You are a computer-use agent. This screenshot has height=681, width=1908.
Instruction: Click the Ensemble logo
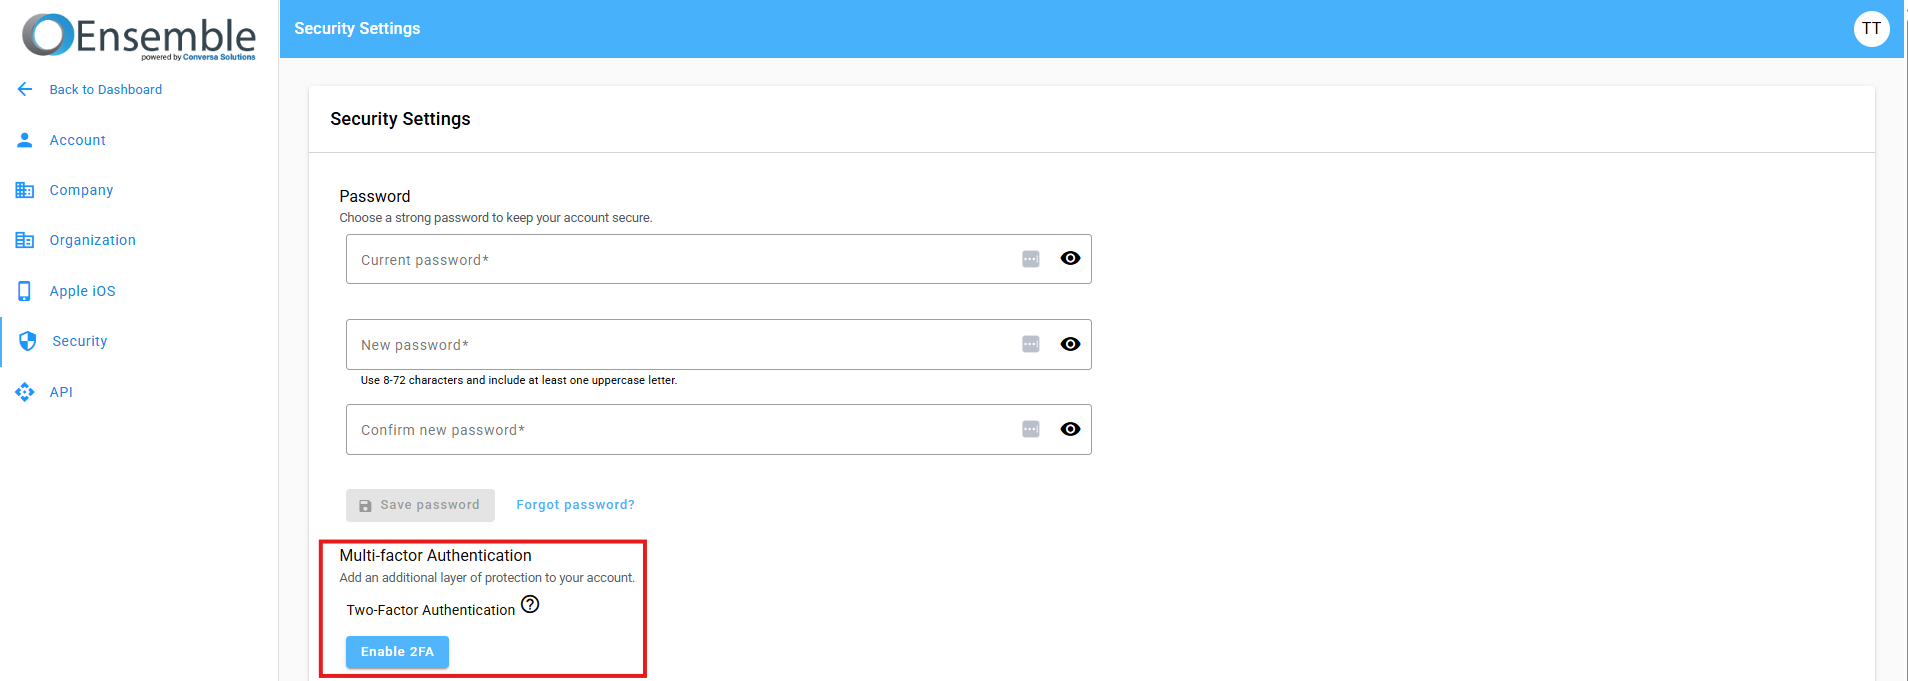click(139, 36)
